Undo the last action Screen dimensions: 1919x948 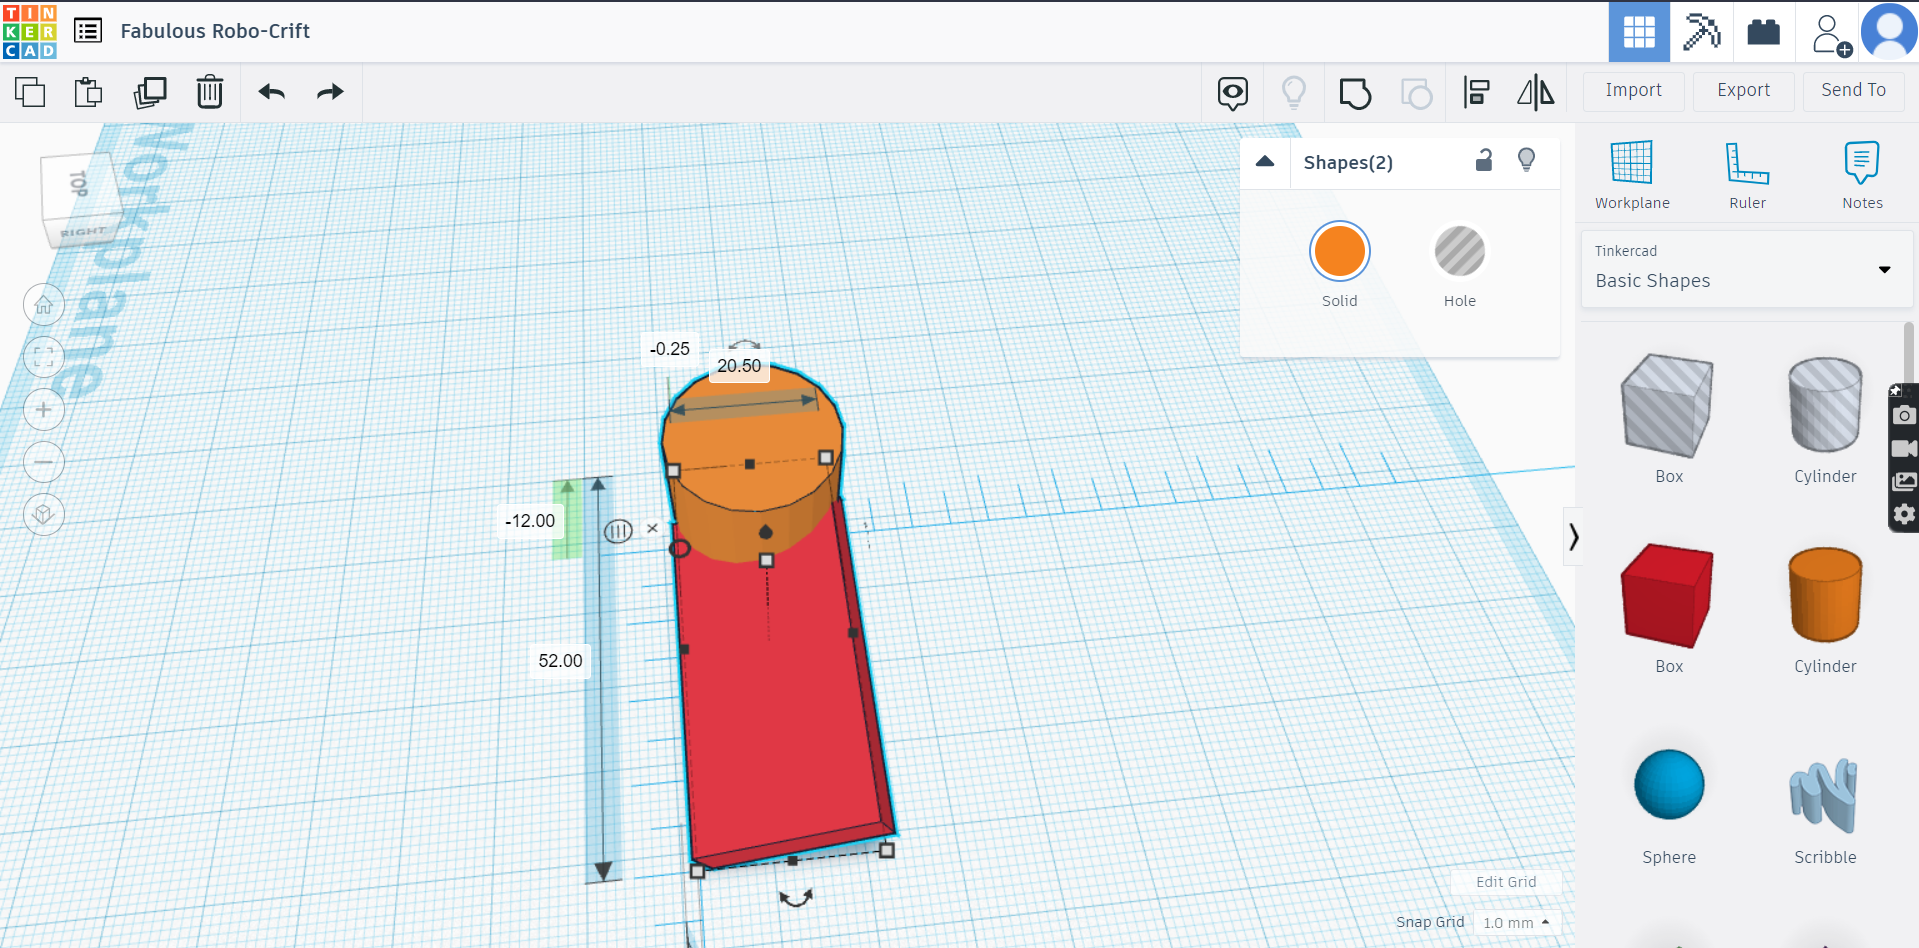270,91
